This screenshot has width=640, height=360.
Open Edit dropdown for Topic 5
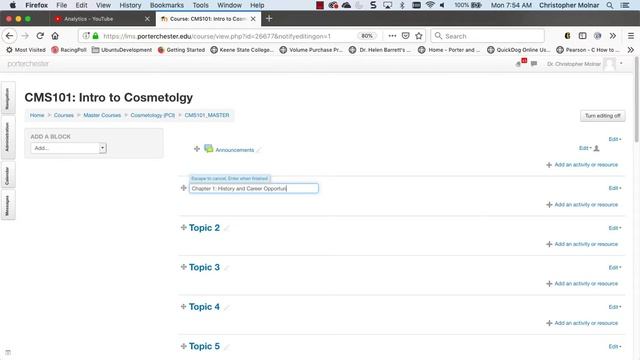click(x=615, y=347)
